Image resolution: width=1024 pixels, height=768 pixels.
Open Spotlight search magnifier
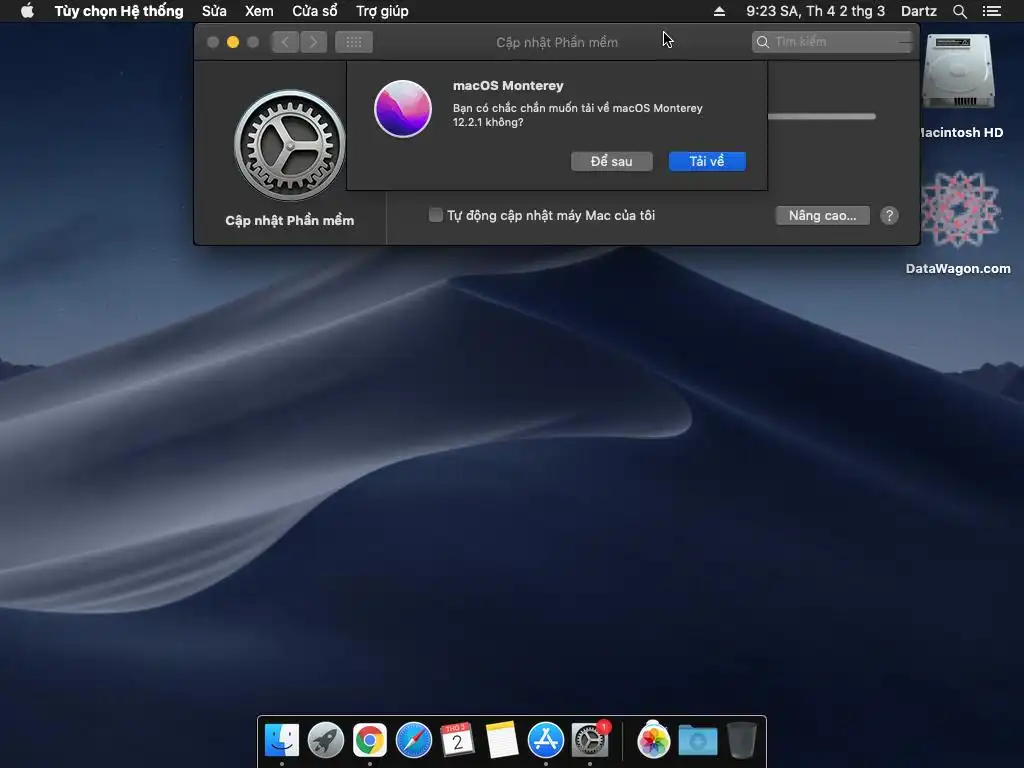[959, 11]
